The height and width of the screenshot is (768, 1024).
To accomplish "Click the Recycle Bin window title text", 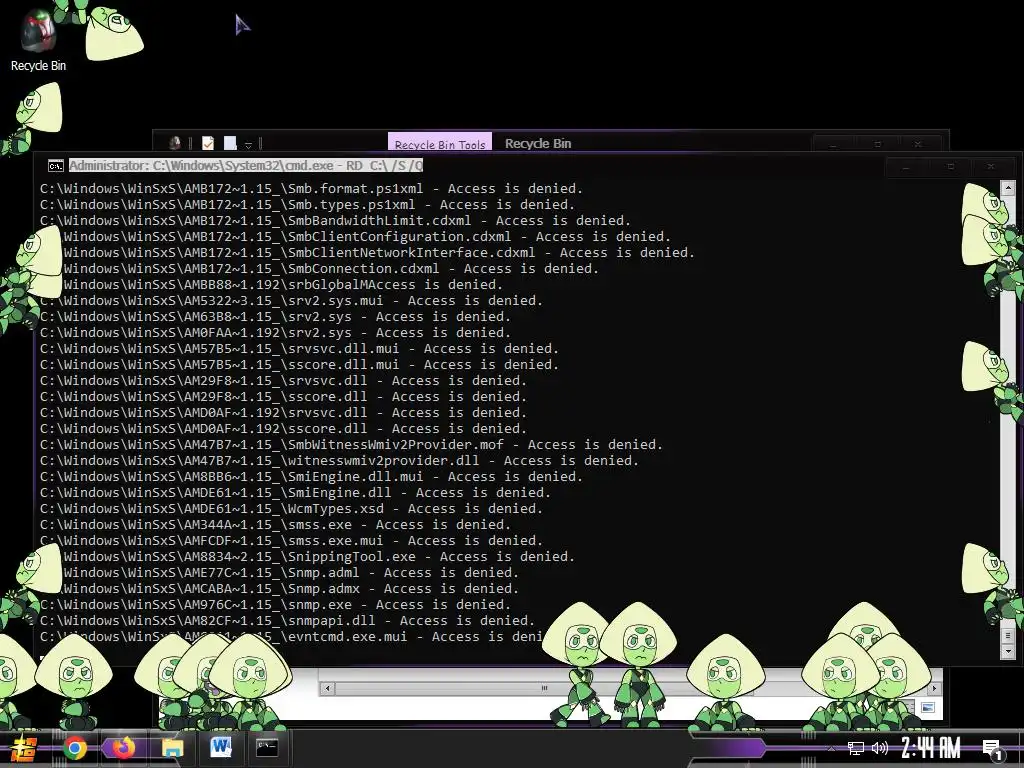I will (x=537, y=144).
